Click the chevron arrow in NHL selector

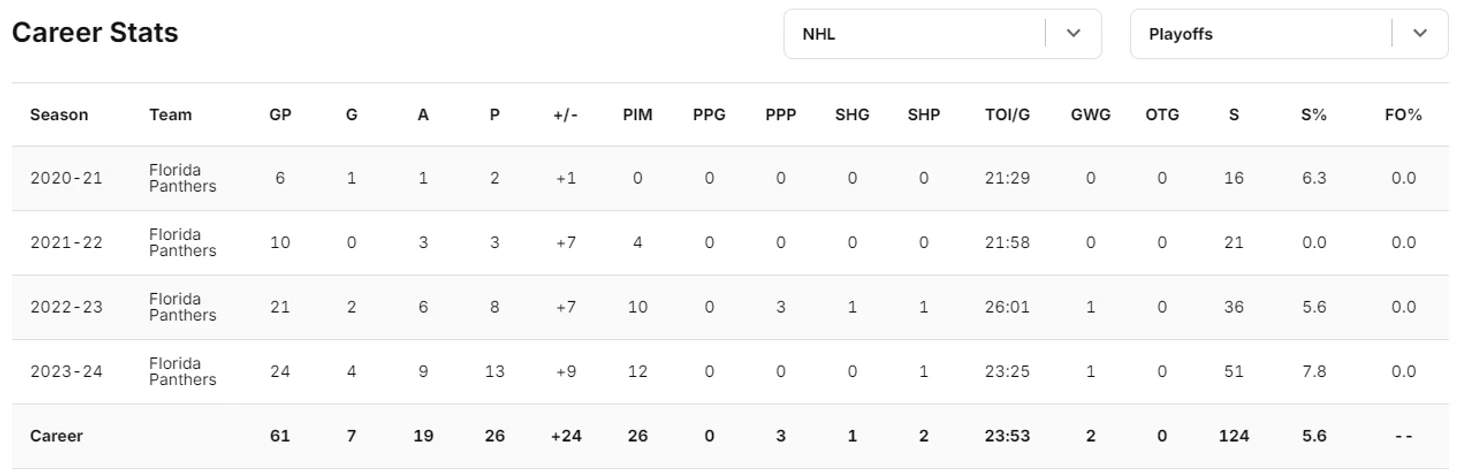point(1073,34)
